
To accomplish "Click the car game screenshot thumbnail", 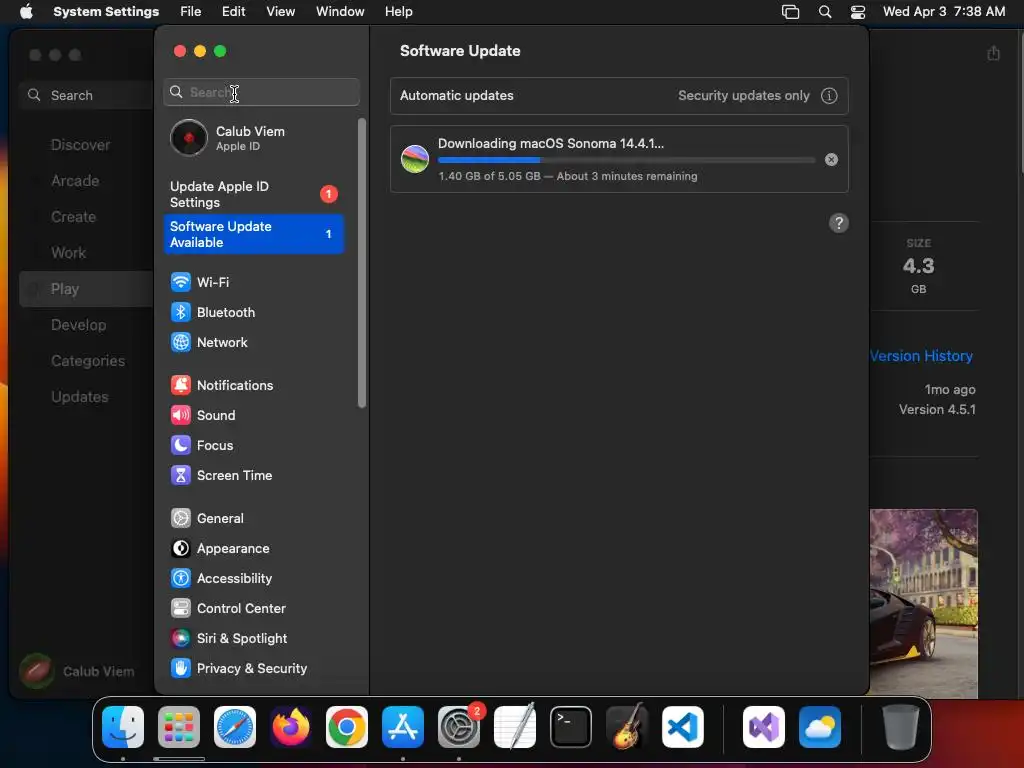I will [x=923, y=603].
